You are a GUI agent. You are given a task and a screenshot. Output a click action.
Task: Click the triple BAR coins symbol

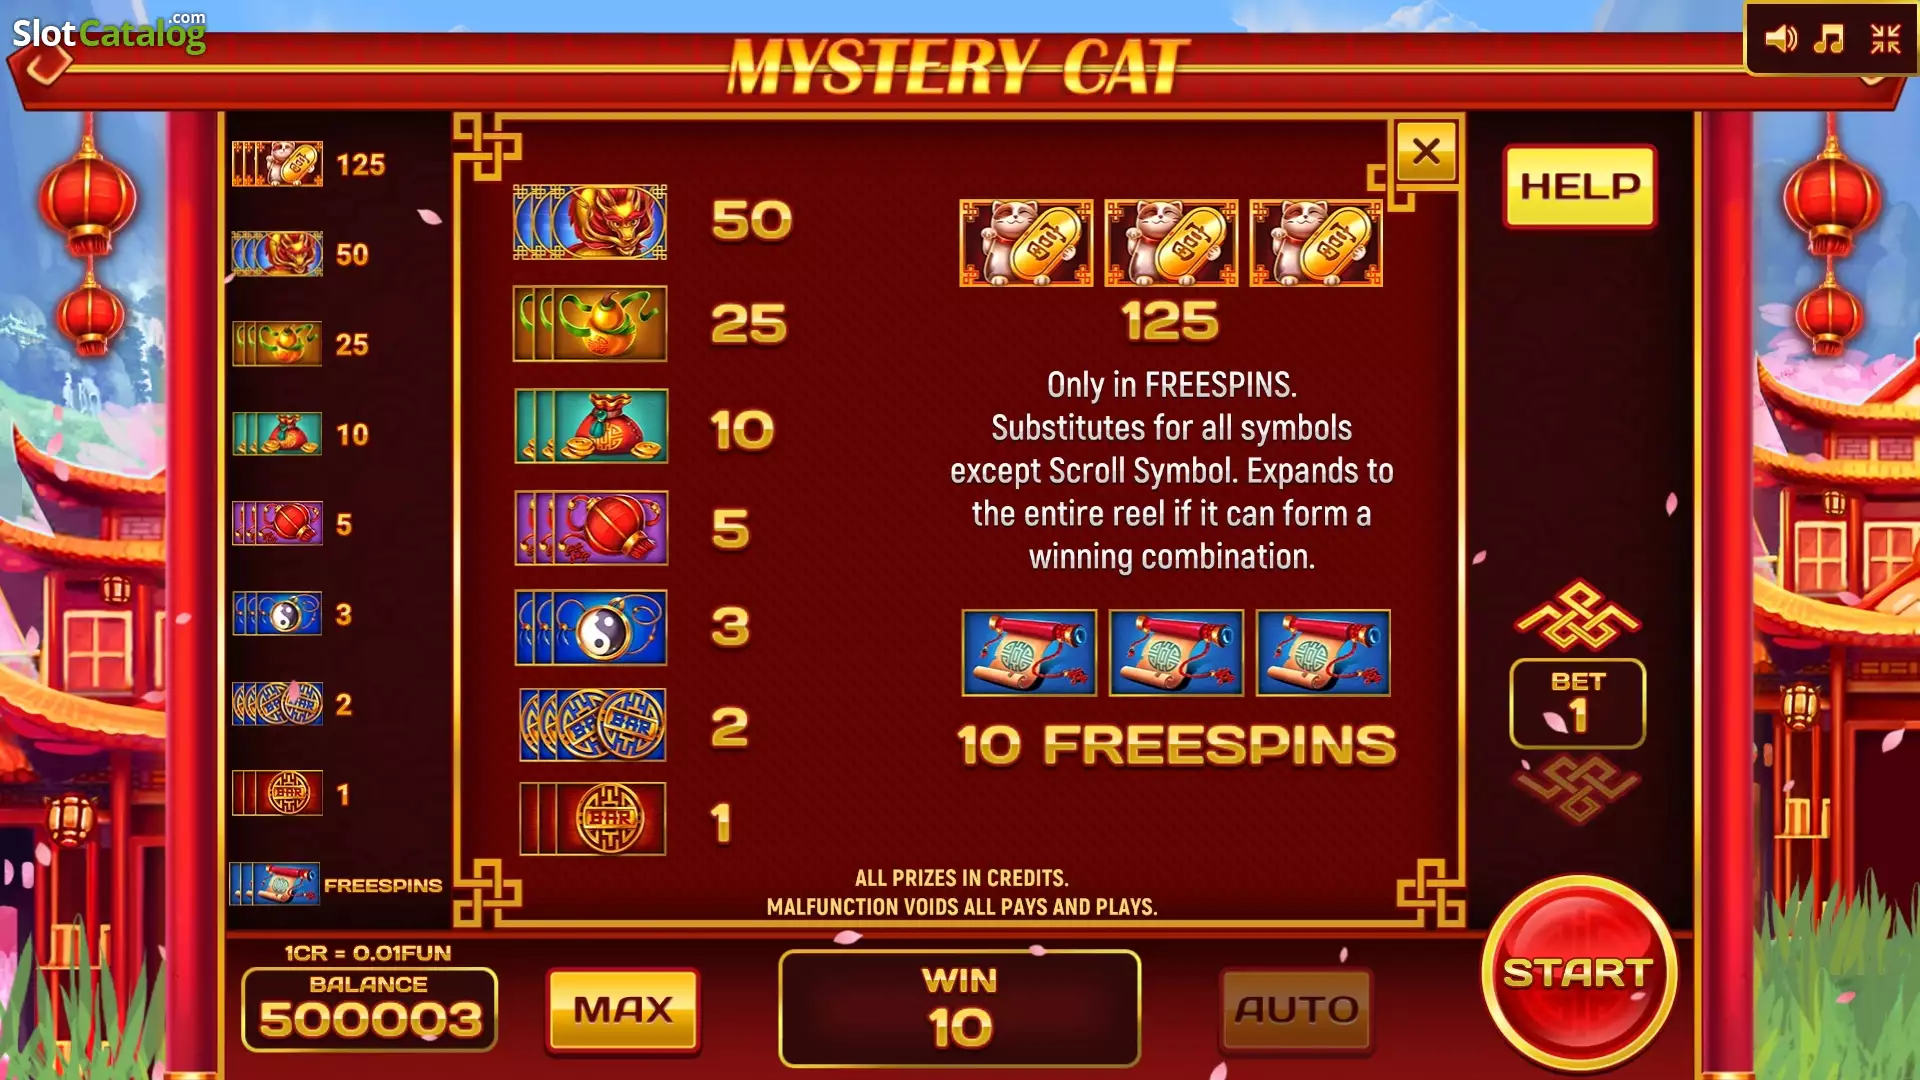click(x=593, y=724)
